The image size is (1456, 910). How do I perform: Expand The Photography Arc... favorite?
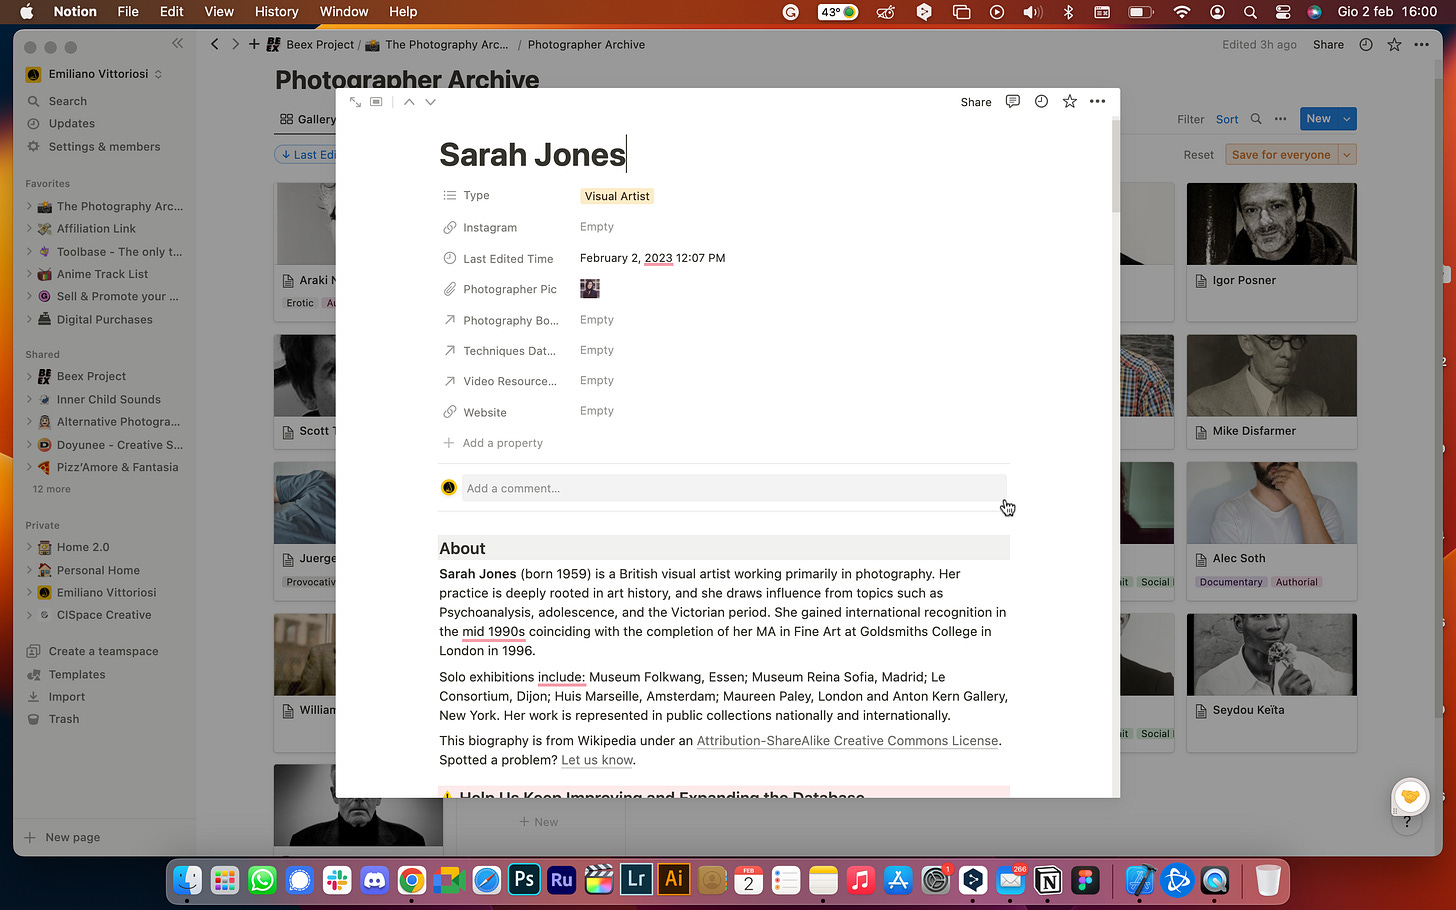point(29,207)
